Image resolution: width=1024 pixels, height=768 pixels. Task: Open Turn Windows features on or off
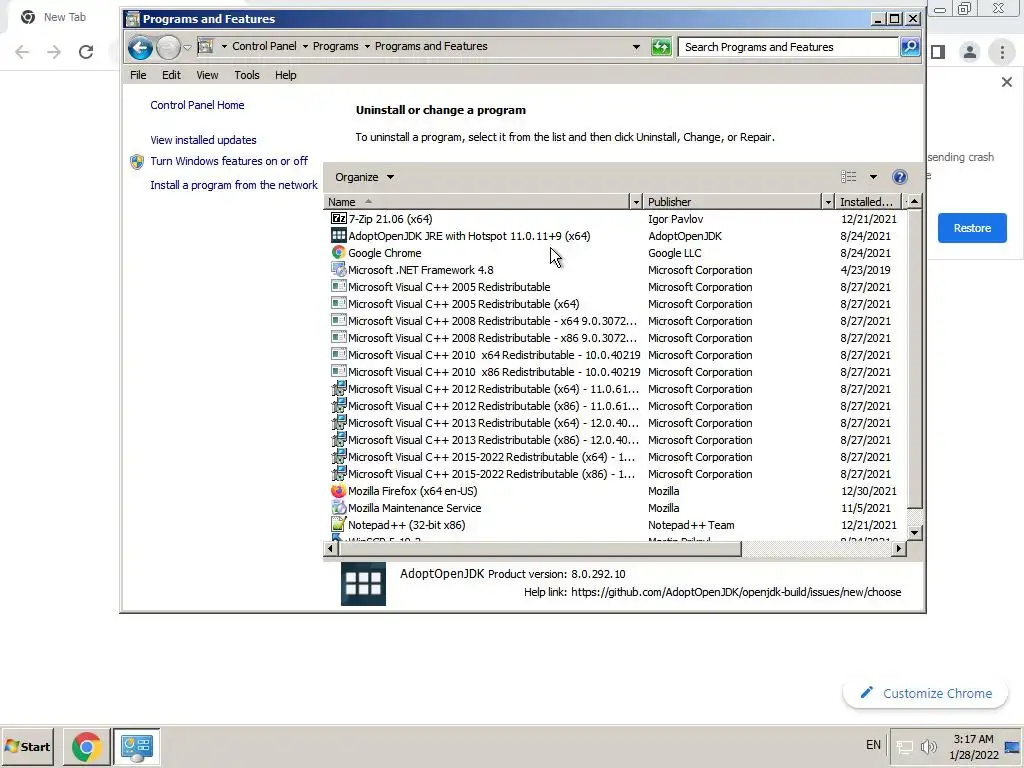pyautogui.click(x=229, y=161)
